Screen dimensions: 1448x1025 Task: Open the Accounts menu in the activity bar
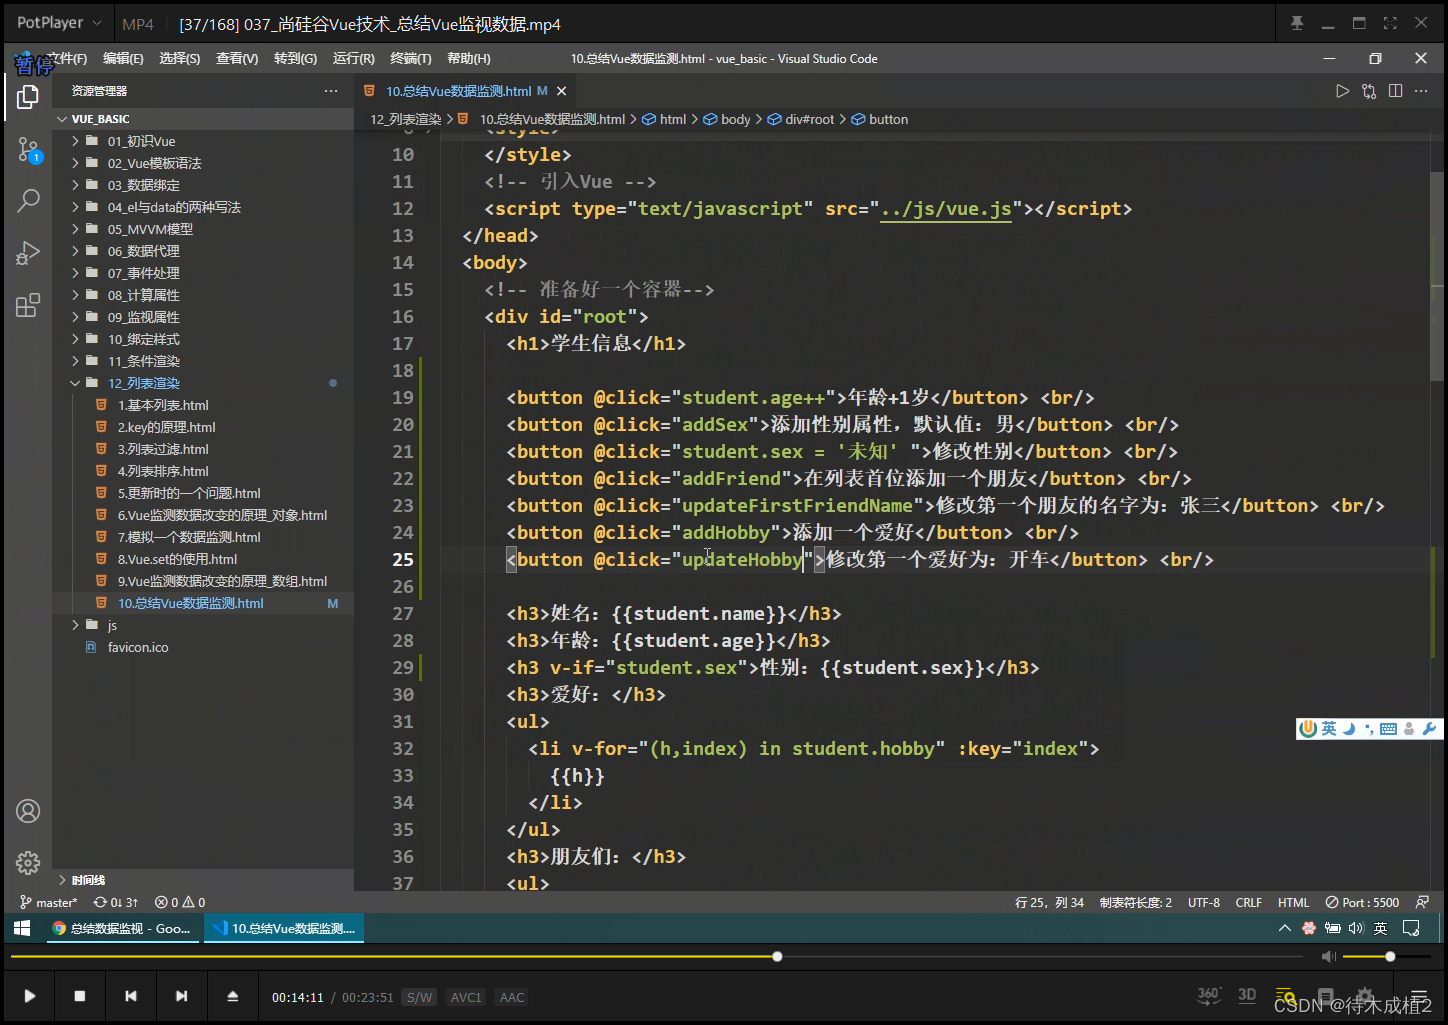point(28,811)
